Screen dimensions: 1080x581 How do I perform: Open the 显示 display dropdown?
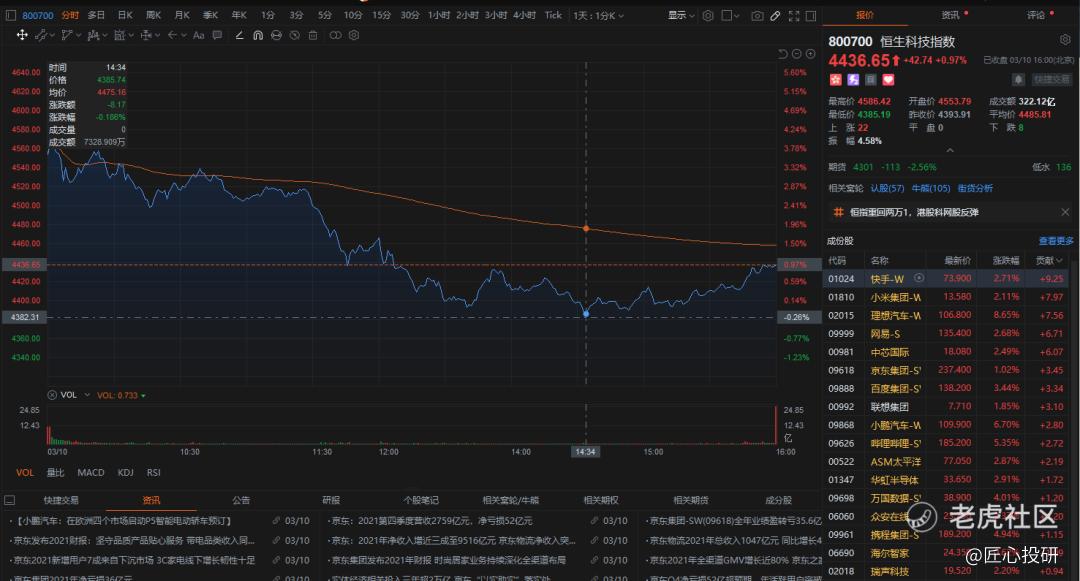click(x=681, y=15)
